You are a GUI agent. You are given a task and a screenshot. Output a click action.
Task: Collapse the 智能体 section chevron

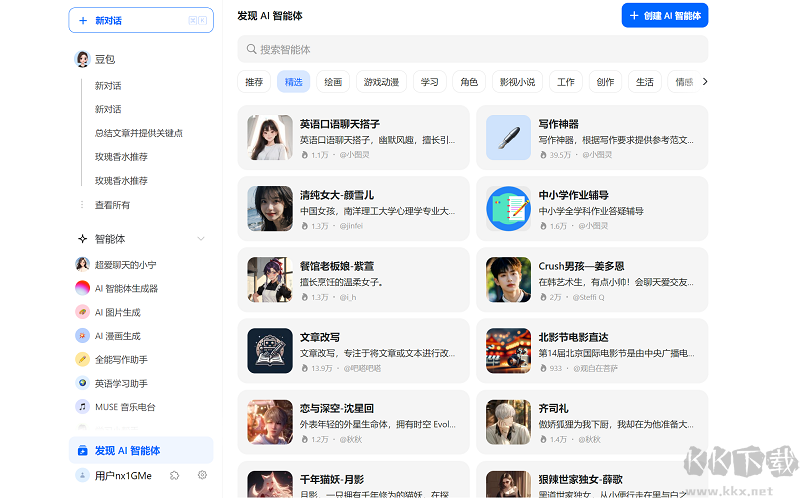tap(201, 239)
